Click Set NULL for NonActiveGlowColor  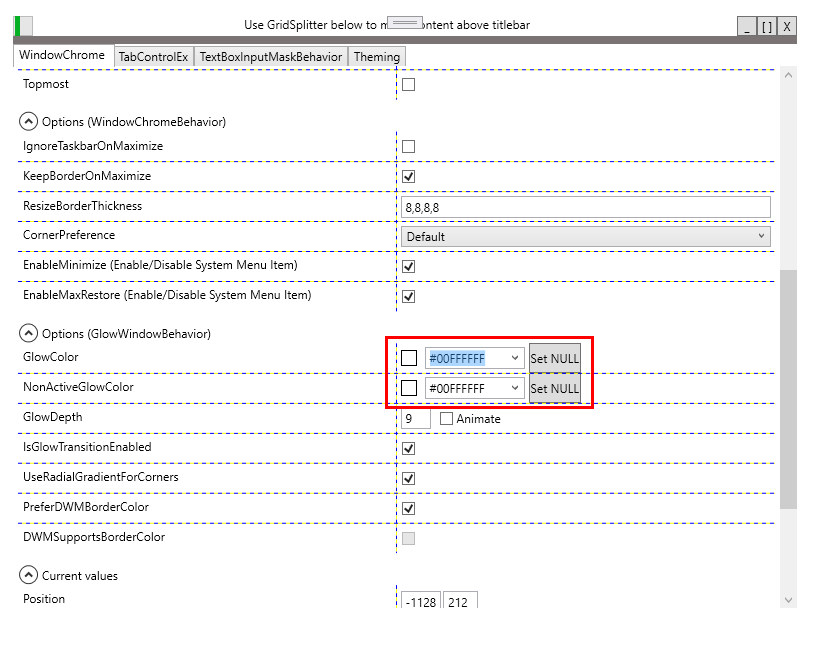click(554, 388)
